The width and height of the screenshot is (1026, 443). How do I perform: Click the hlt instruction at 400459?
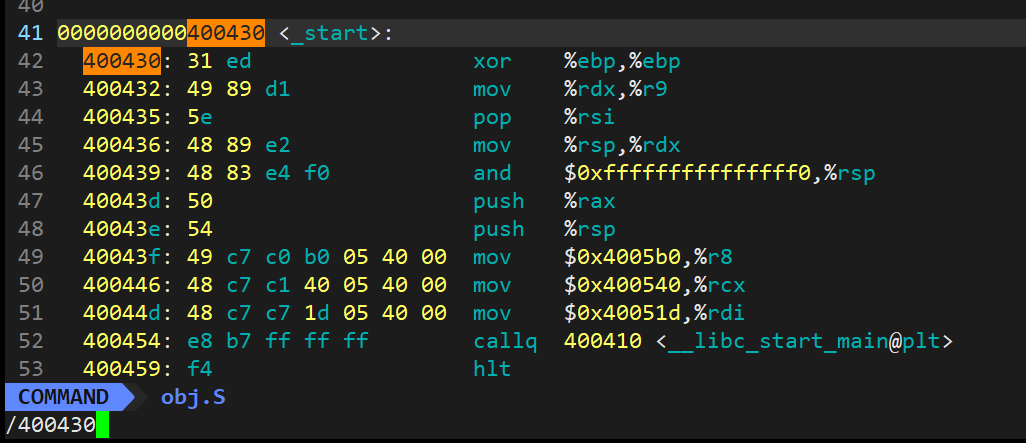pyautogui.click(x=493, y=369)
